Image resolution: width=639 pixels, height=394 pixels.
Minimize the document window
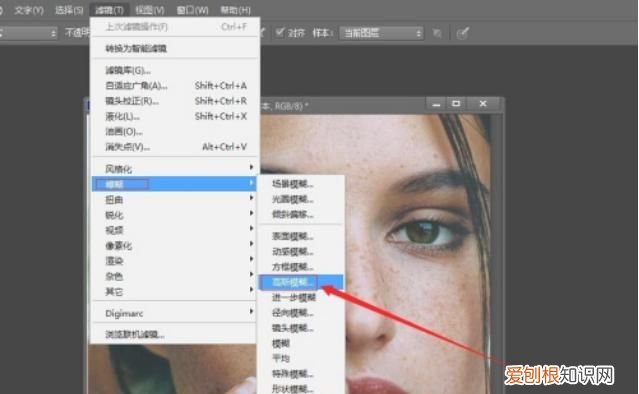[x=436, y=104]
